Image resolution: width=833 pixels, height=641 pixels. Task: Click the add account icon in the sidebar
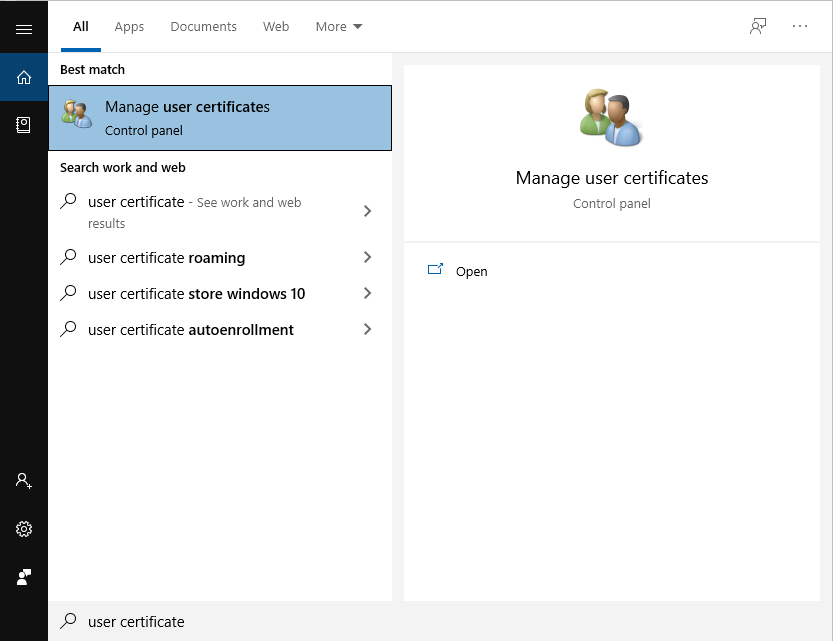24,481
